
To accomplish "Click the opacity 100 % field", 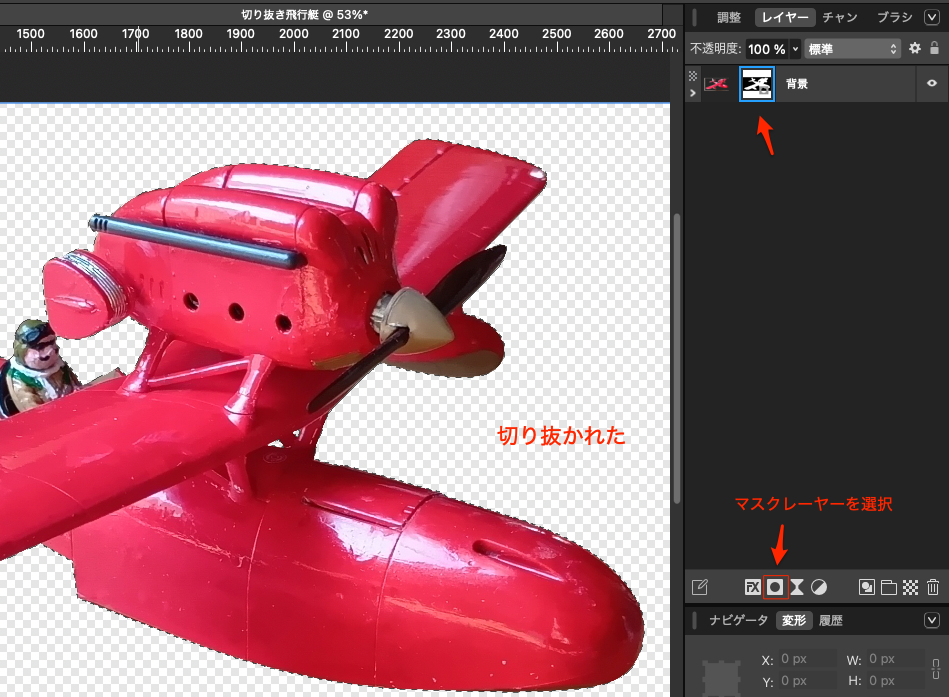I will tap(767, 49).
